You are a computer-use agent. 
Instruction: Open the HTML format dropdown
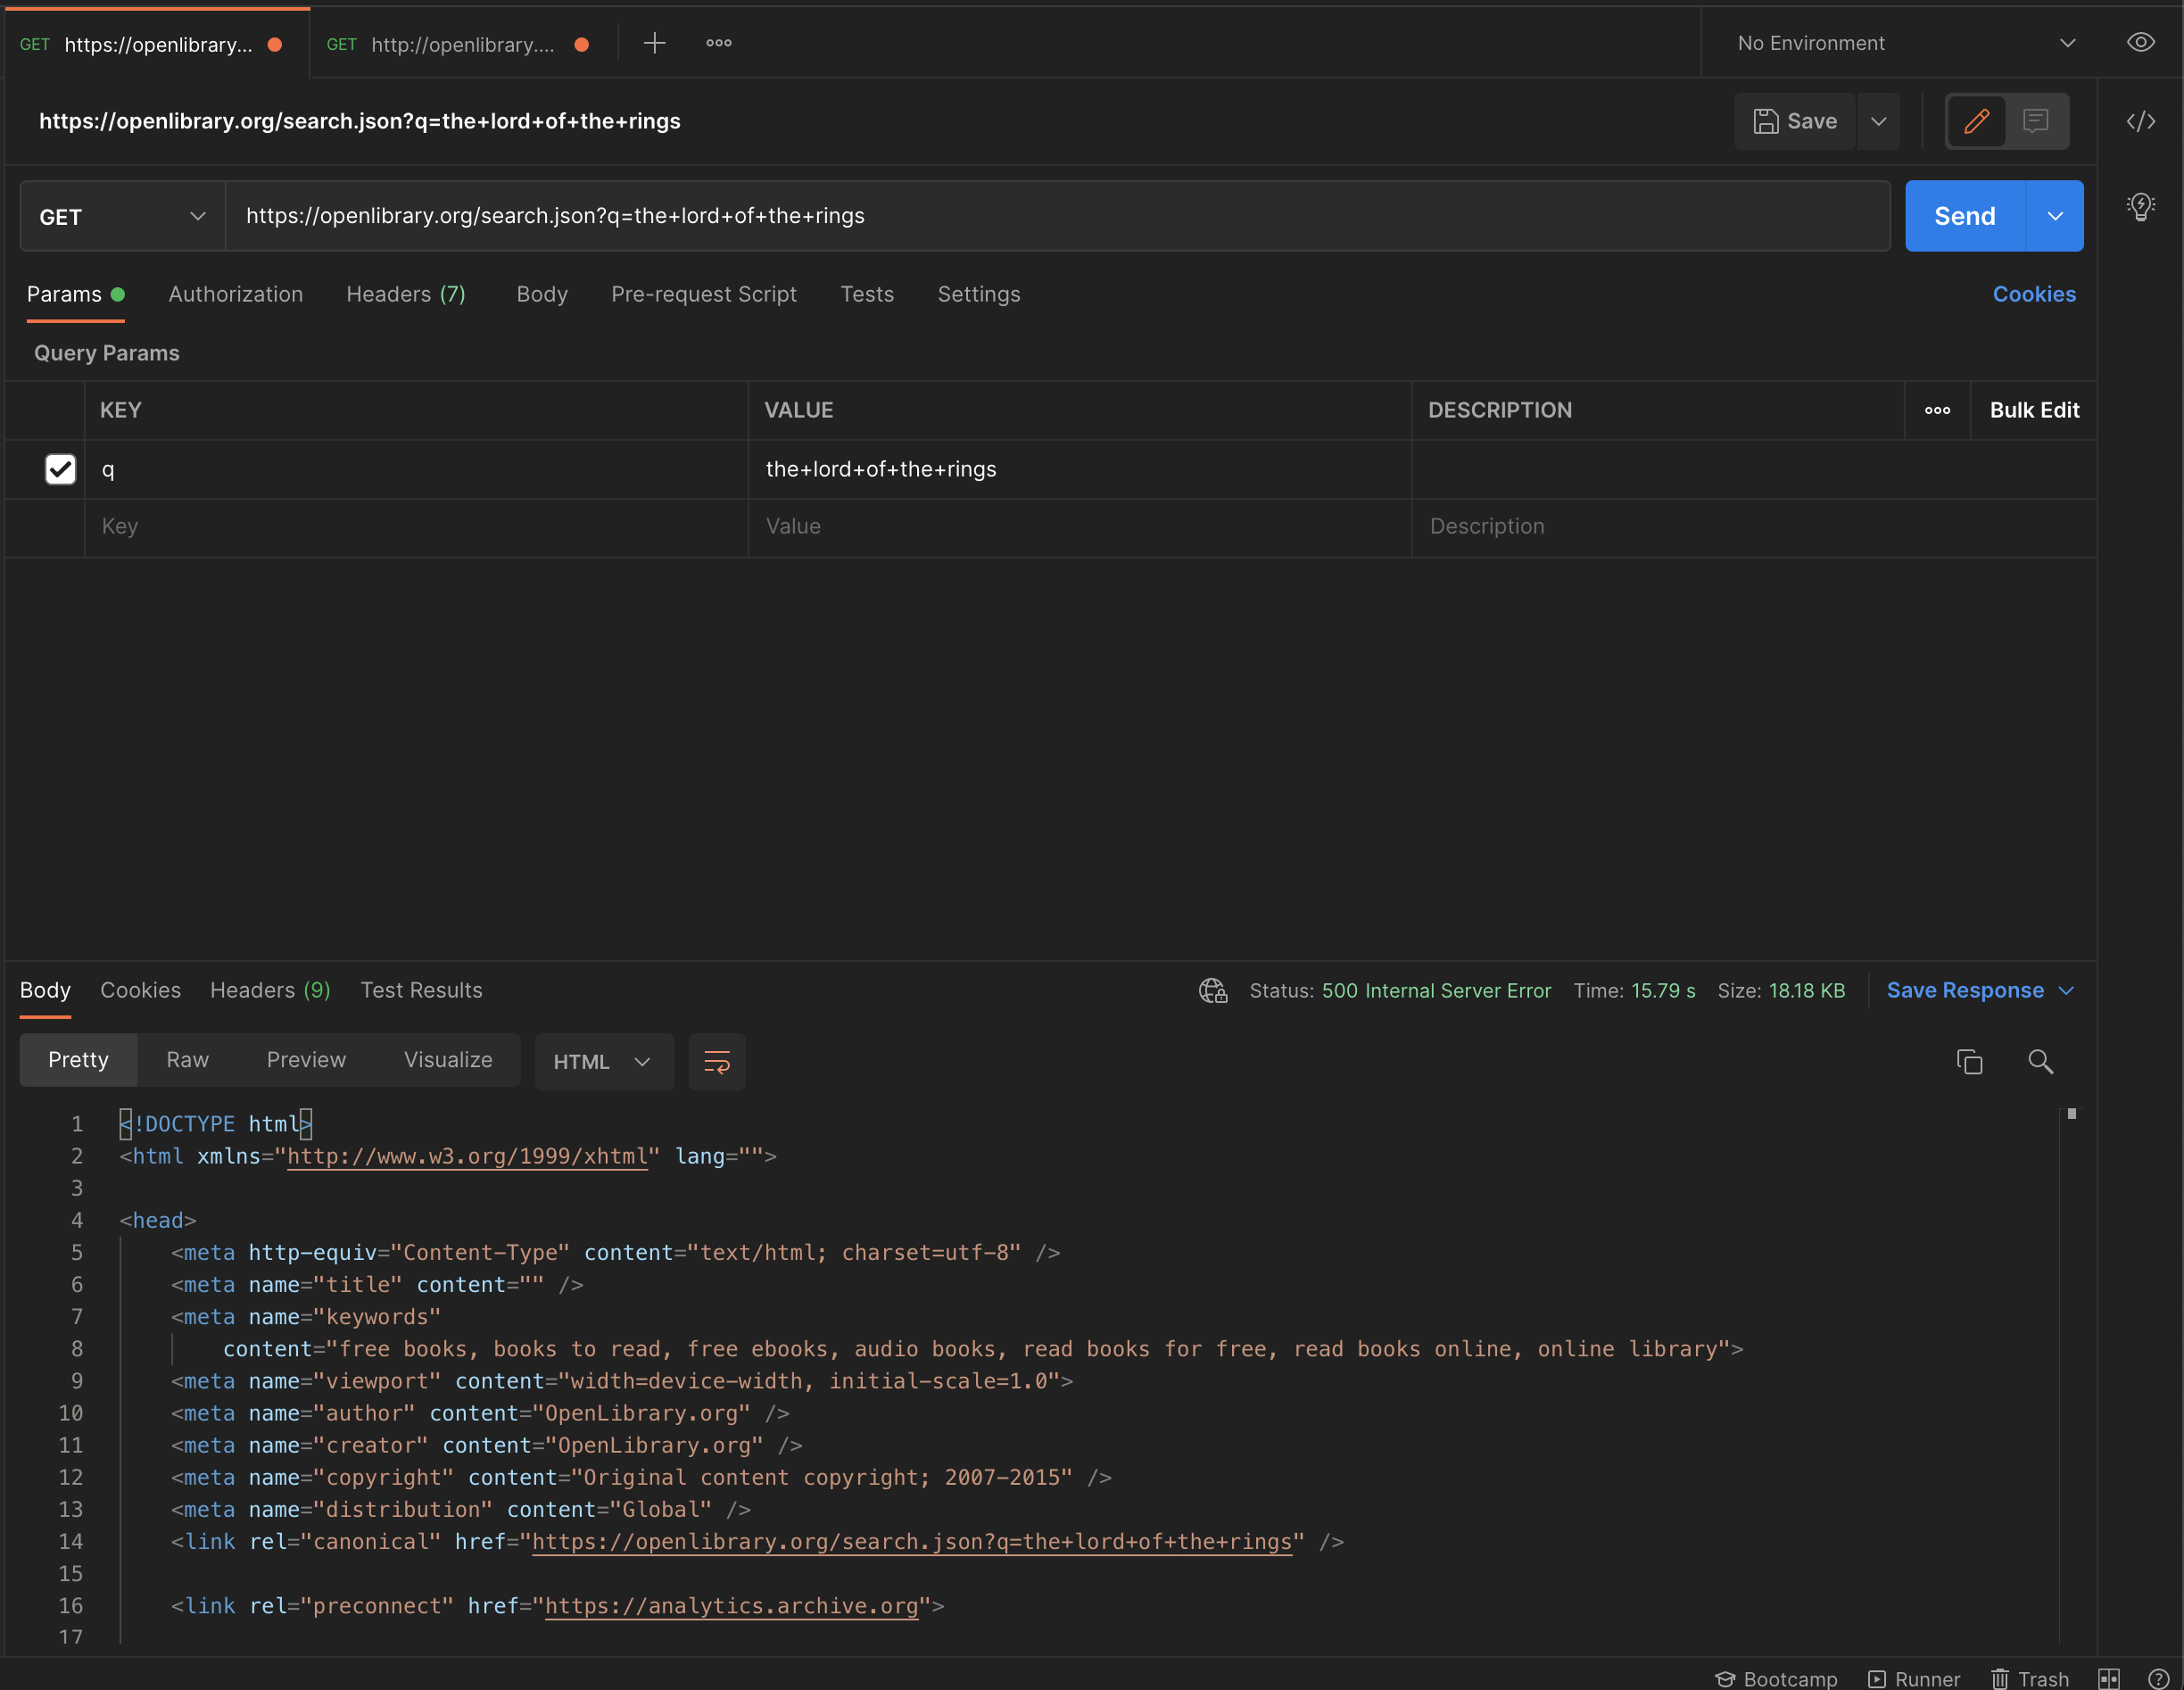604,1061
